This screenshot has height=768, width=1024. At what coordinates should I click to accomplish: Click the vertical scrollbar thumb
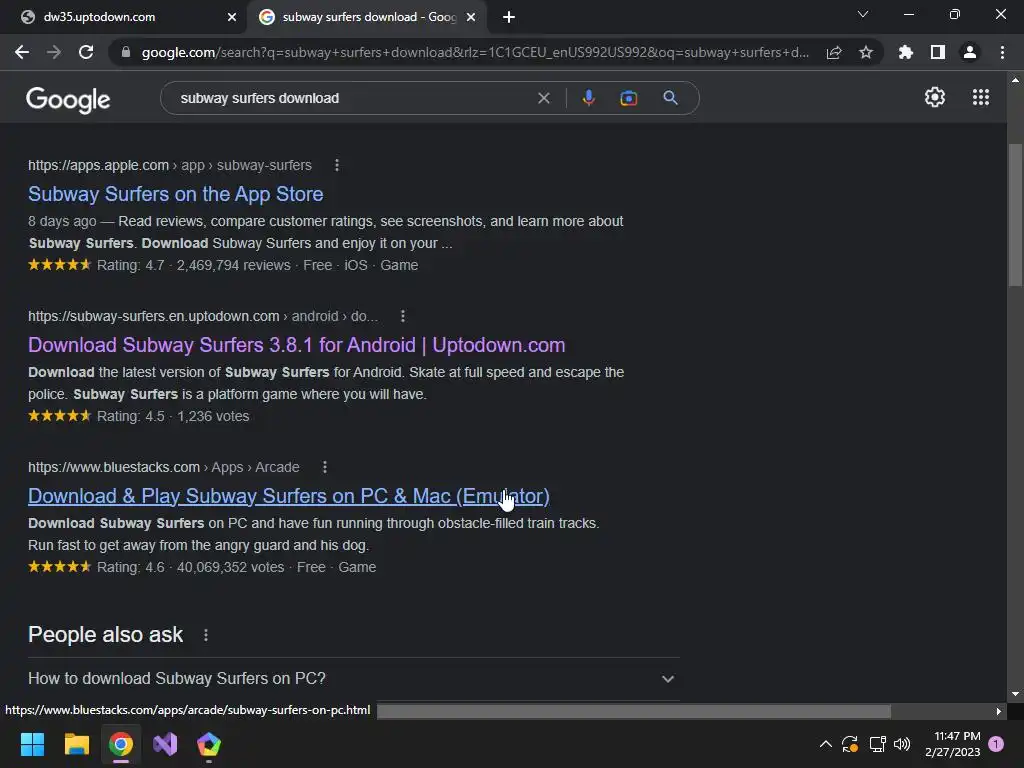click(x=1015, y=214)
